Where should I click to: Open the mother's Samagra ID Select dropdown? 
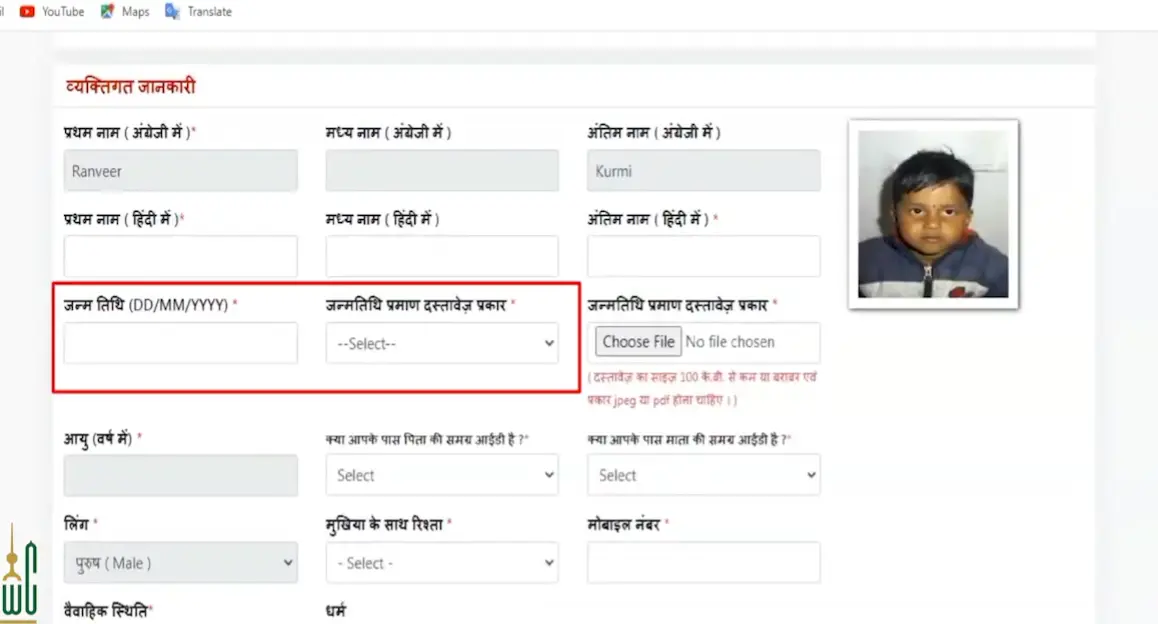(x=703, y=475)
